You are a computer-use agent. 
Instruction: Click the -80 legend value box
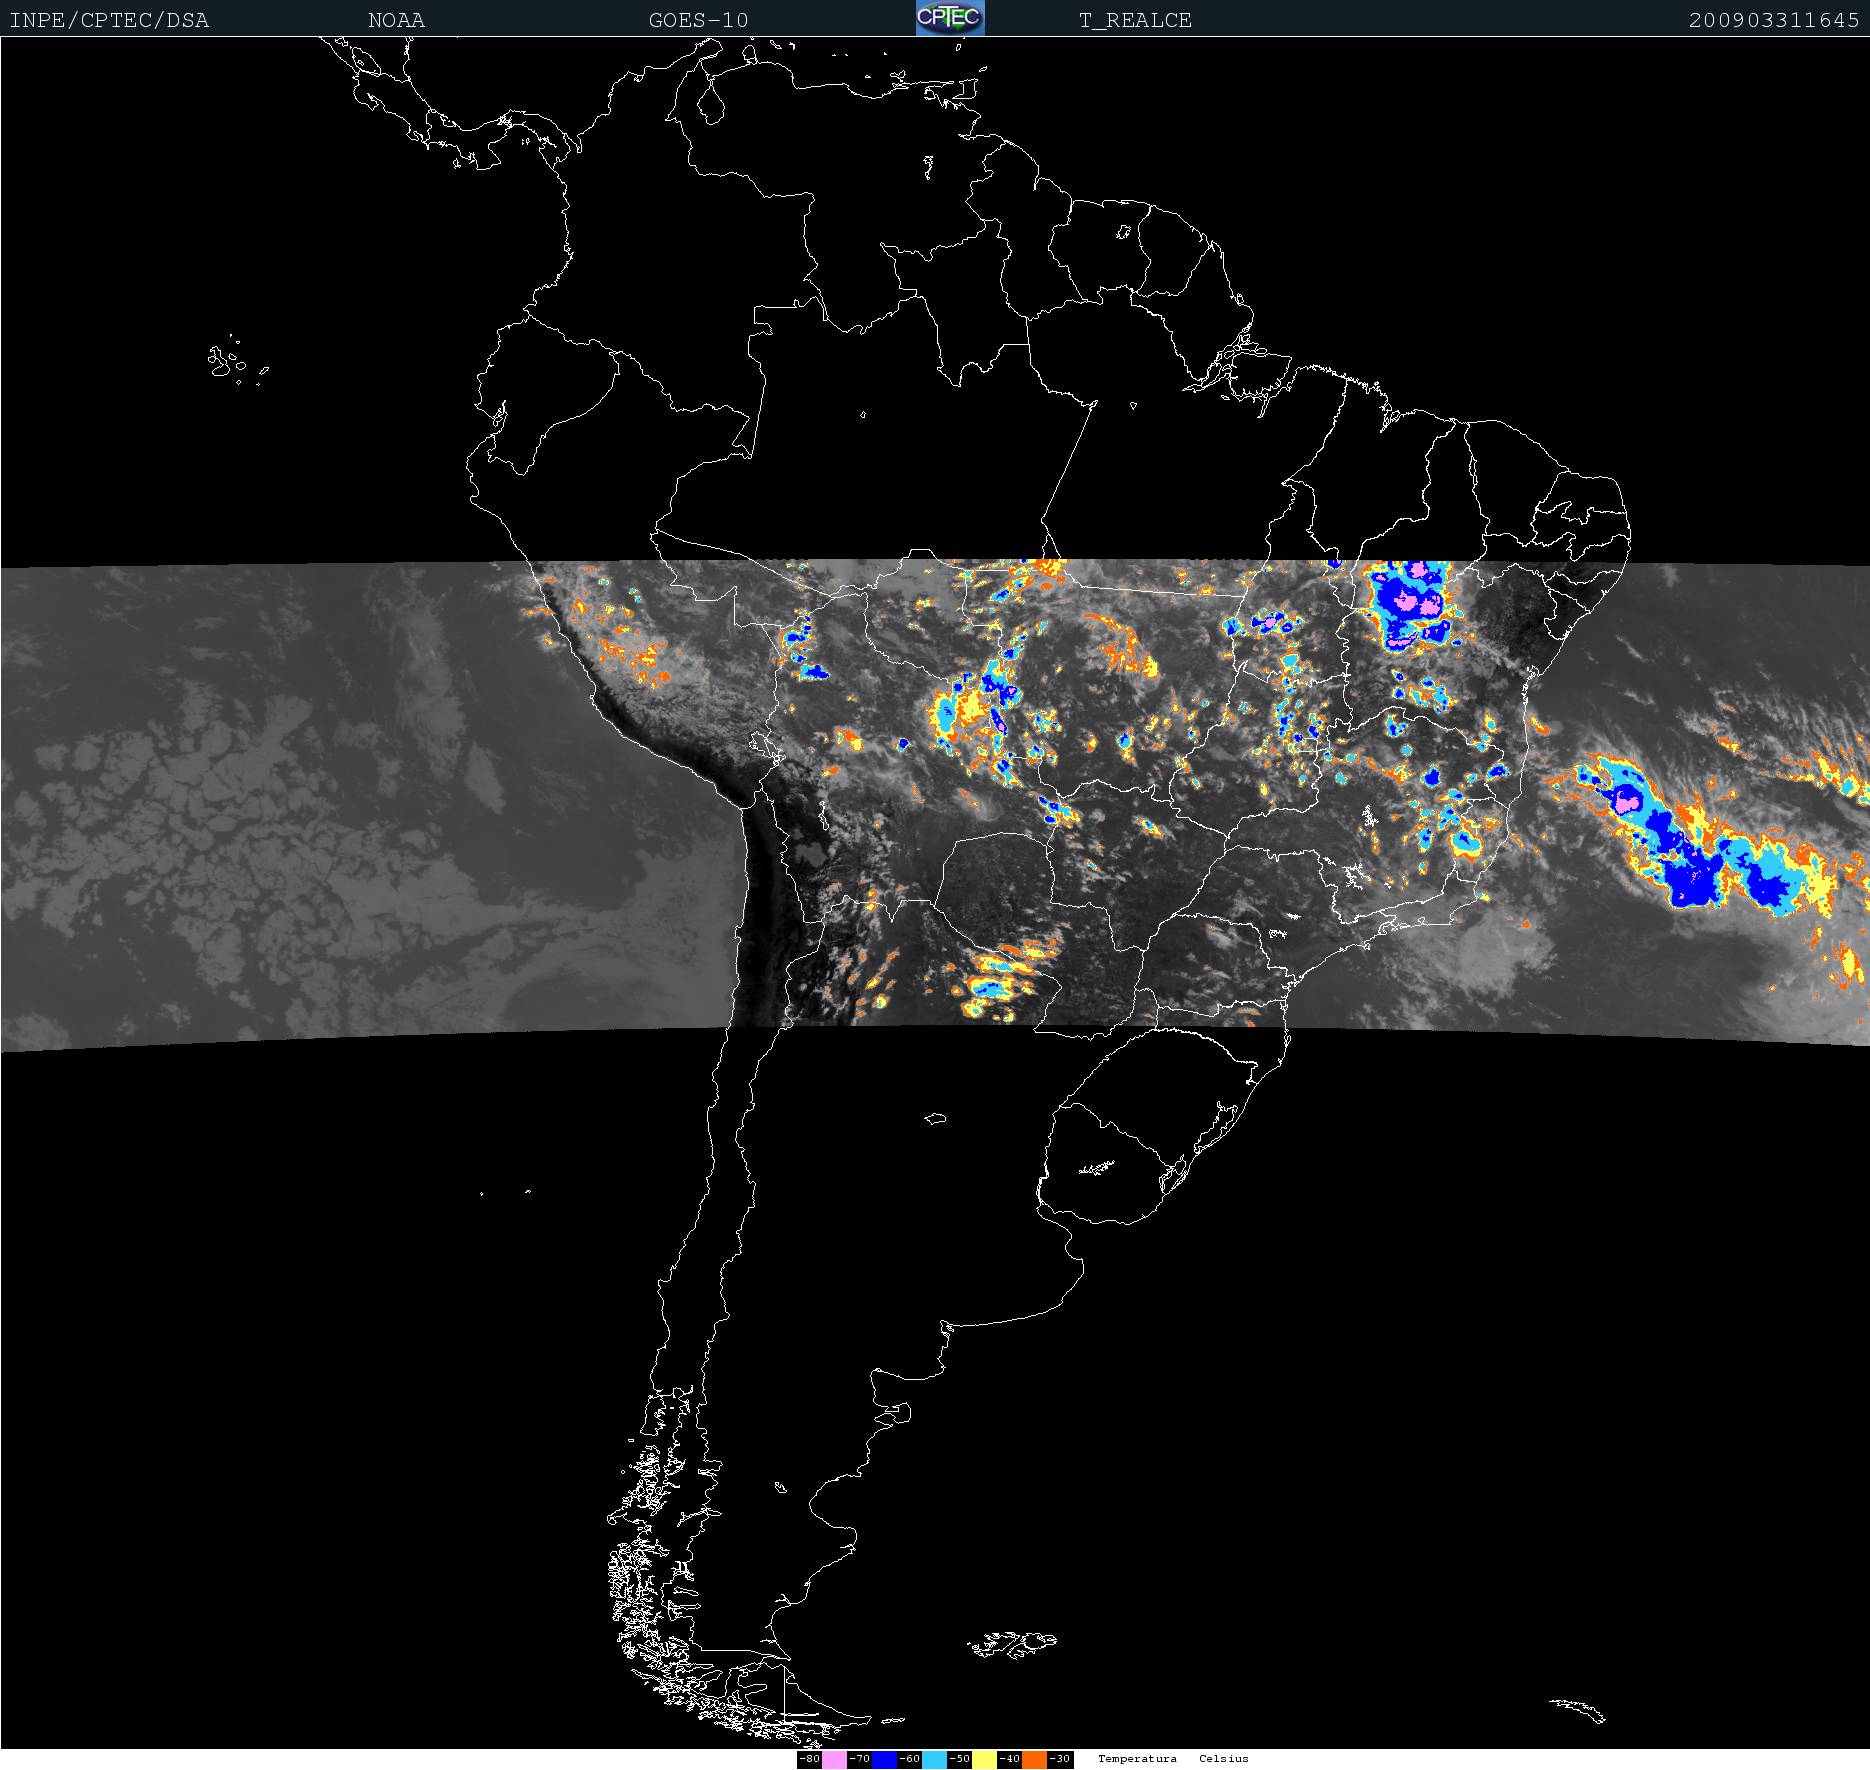pos(810,1759)
